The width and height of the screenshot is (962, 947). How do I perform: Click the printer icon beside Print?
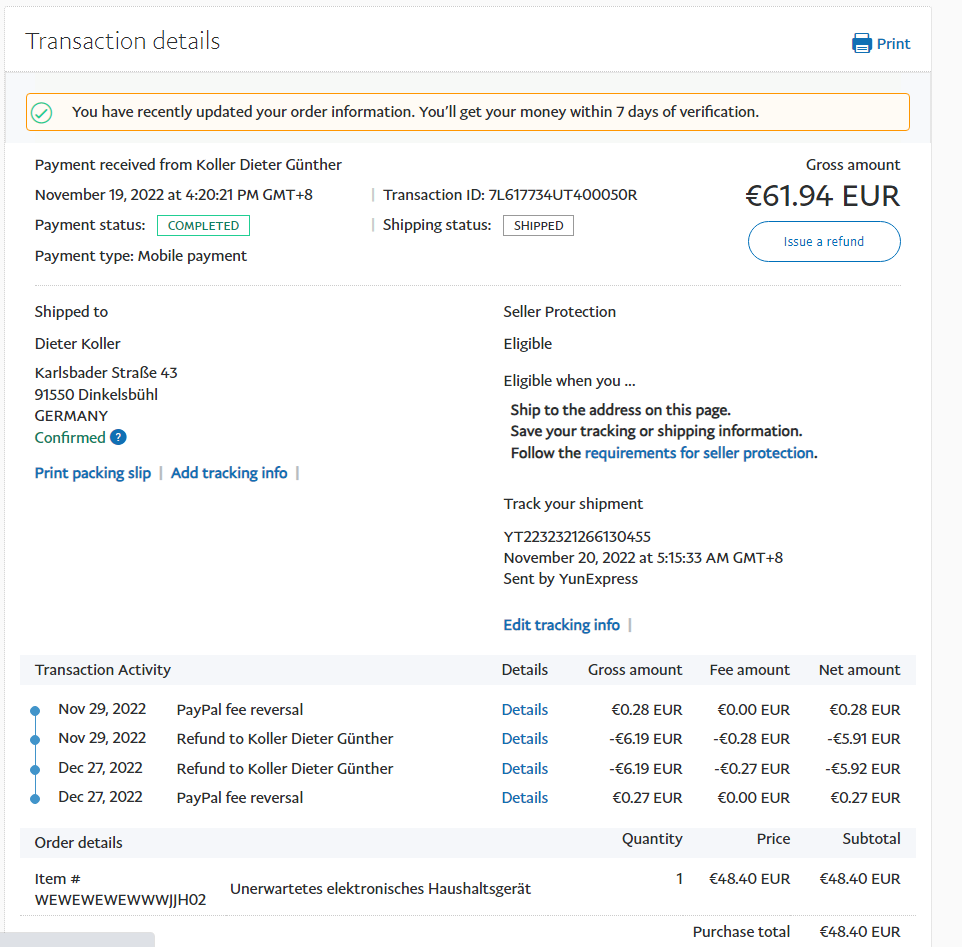(861, 43)
